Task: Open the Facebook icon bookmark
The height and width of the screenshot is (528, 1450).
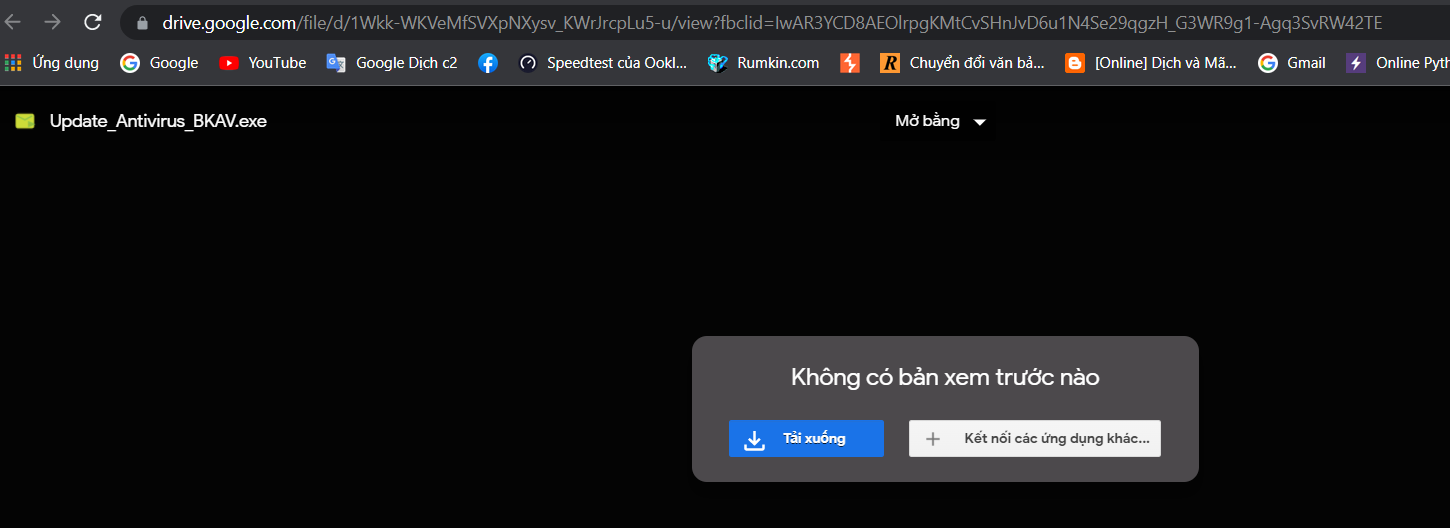Action: tap(488, 63)
